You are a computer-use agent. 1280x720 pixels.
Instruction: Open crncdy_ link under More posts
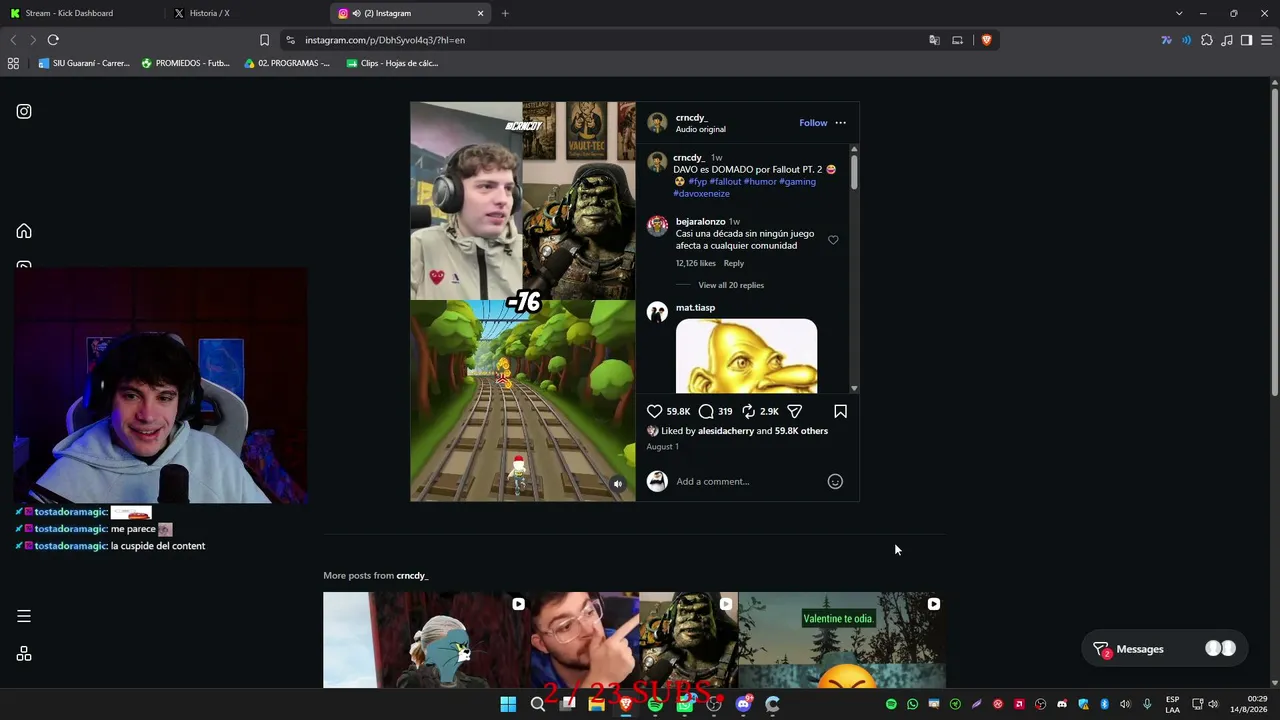point(412,575)
